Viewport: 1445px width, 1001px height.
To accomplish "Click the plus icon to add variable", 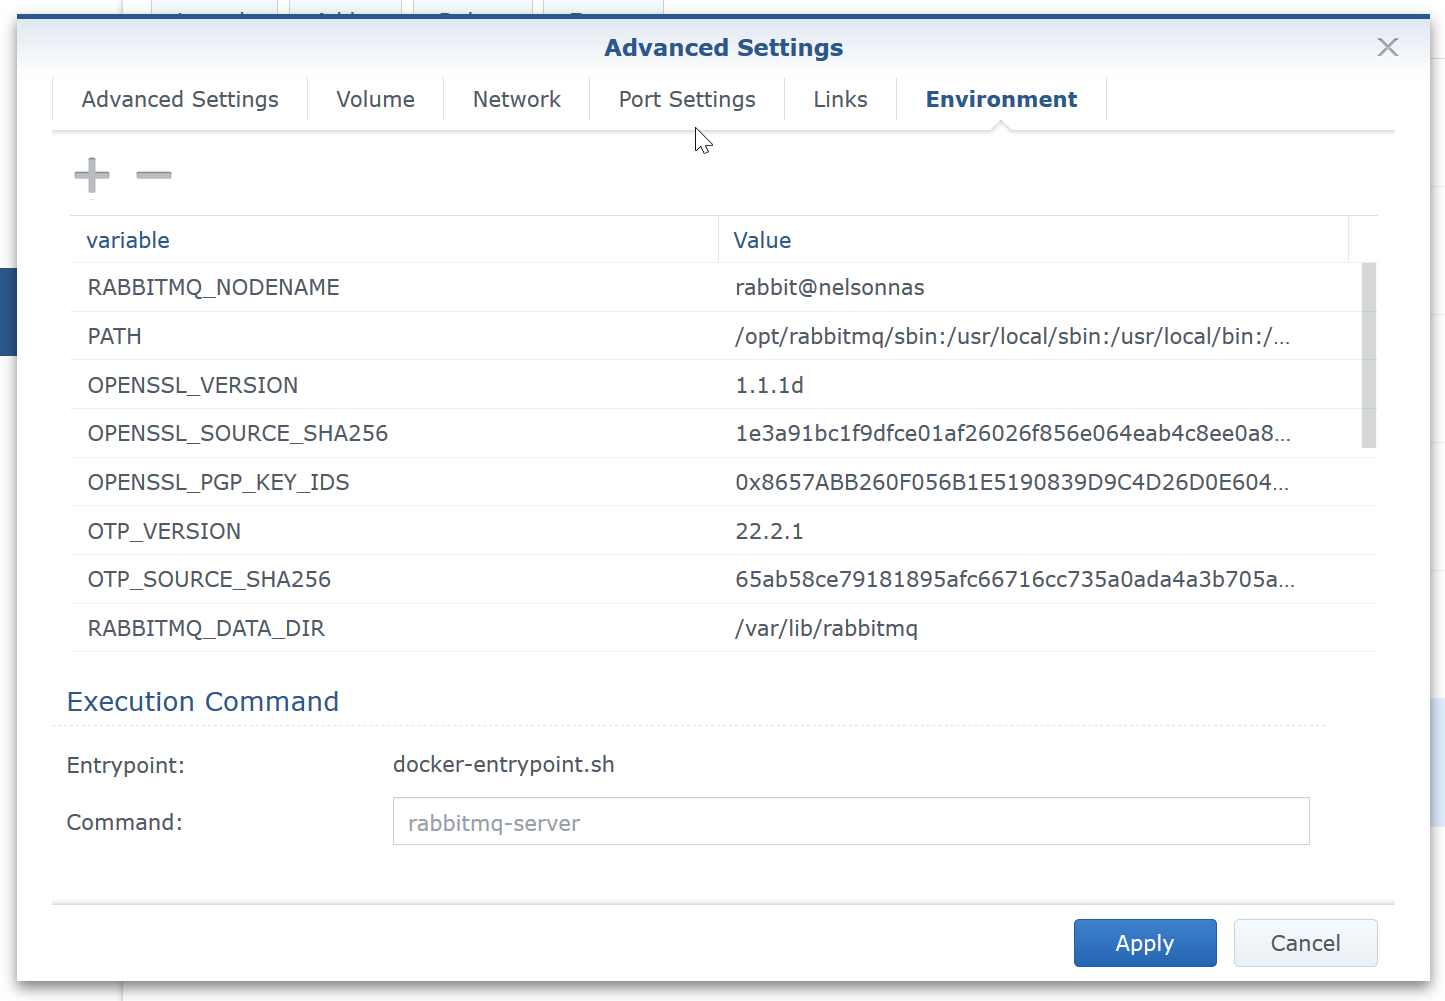I will pyautogui.click(x=92, y=175).
